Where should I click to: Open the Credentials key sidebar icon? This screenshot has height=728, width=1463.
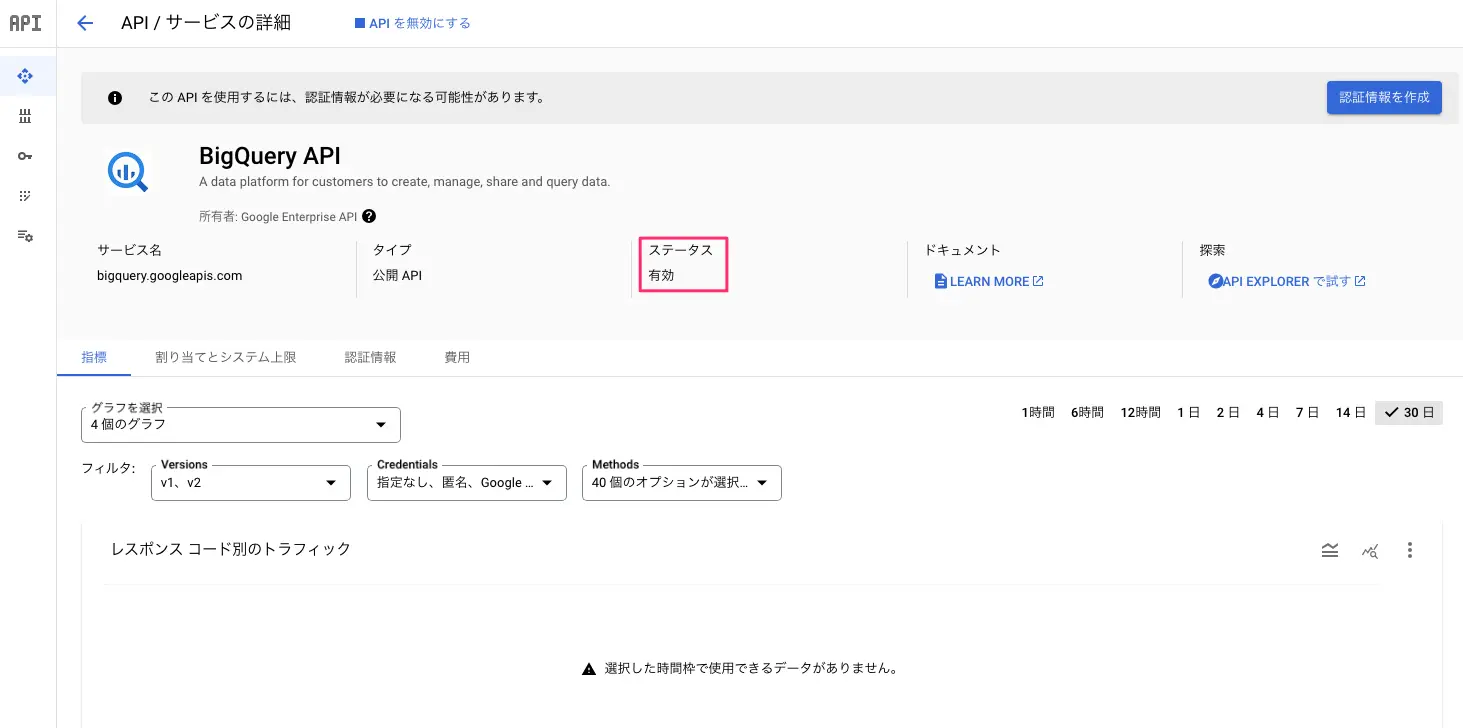coord(26,156)
